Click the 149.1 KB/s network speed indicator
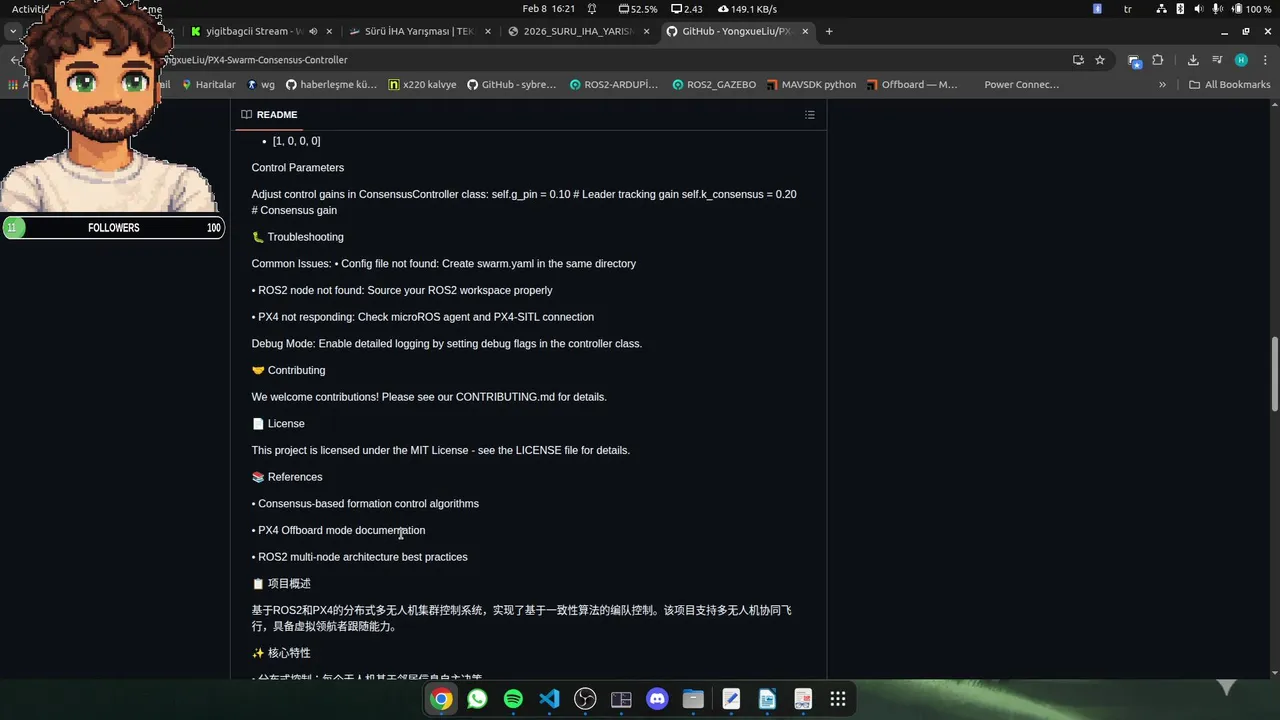The height and width of the screenshot is (720, 1280). tap(747, 9)
